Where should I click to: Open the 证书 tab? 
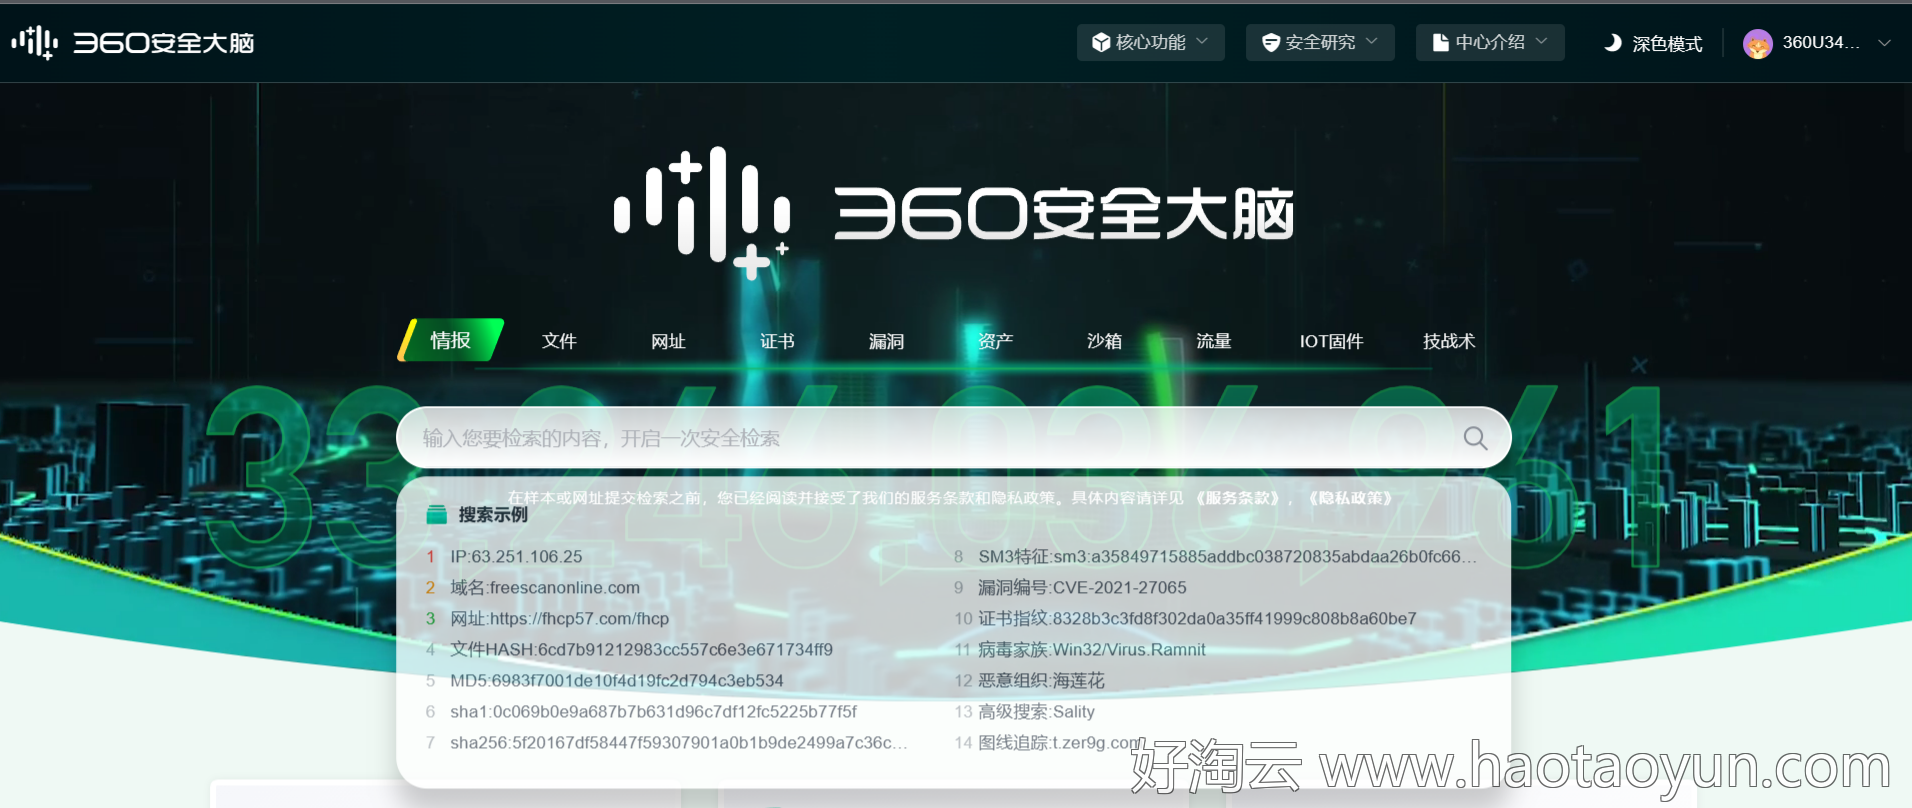777,341
